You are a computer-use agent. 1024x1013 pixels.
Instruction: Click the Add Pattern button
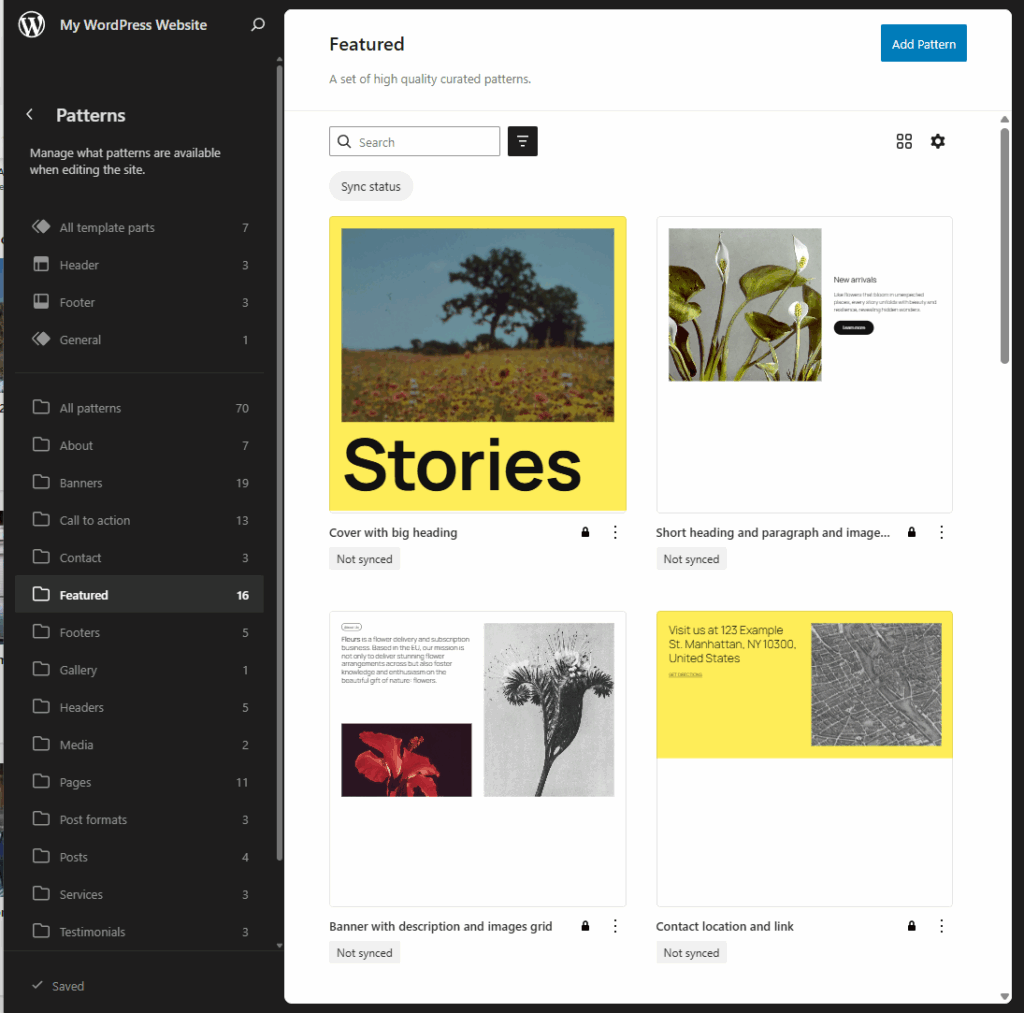pos(923,43)
